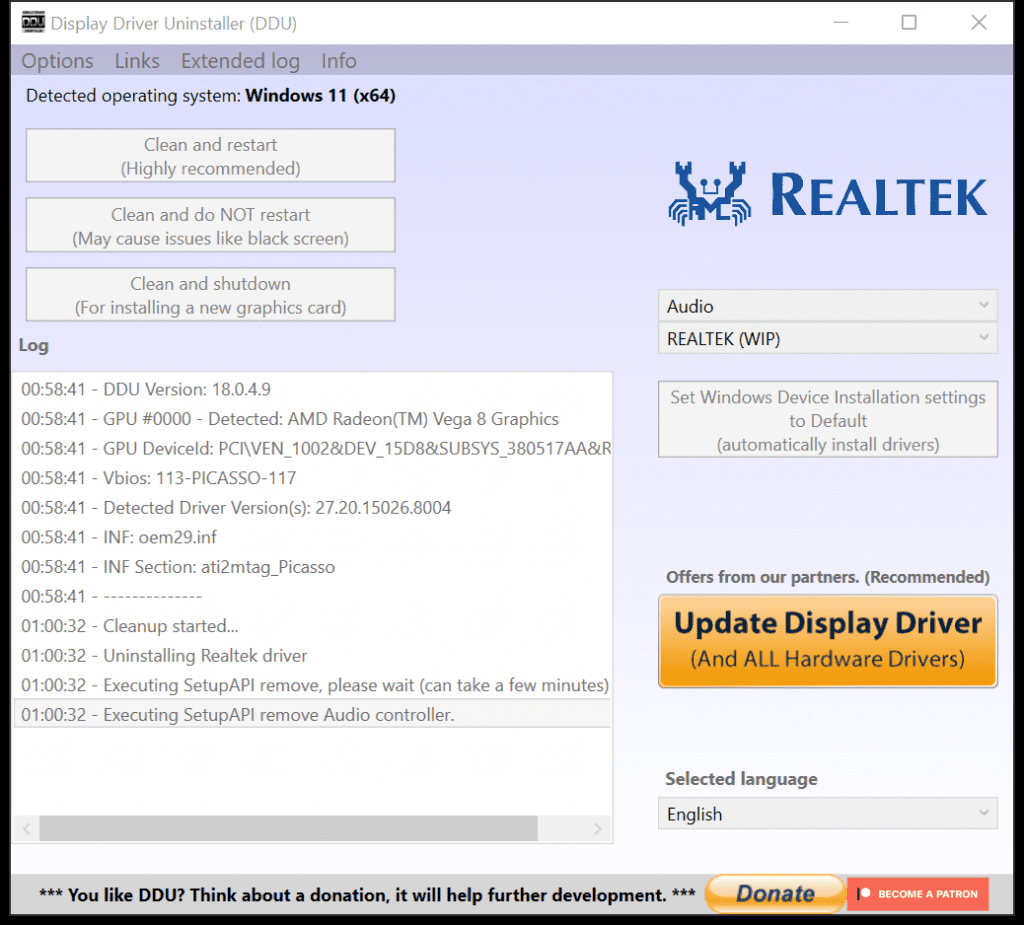Open the Extended log menu
Viewport: 1024px width, 925px height.
(x=240, y=61)
